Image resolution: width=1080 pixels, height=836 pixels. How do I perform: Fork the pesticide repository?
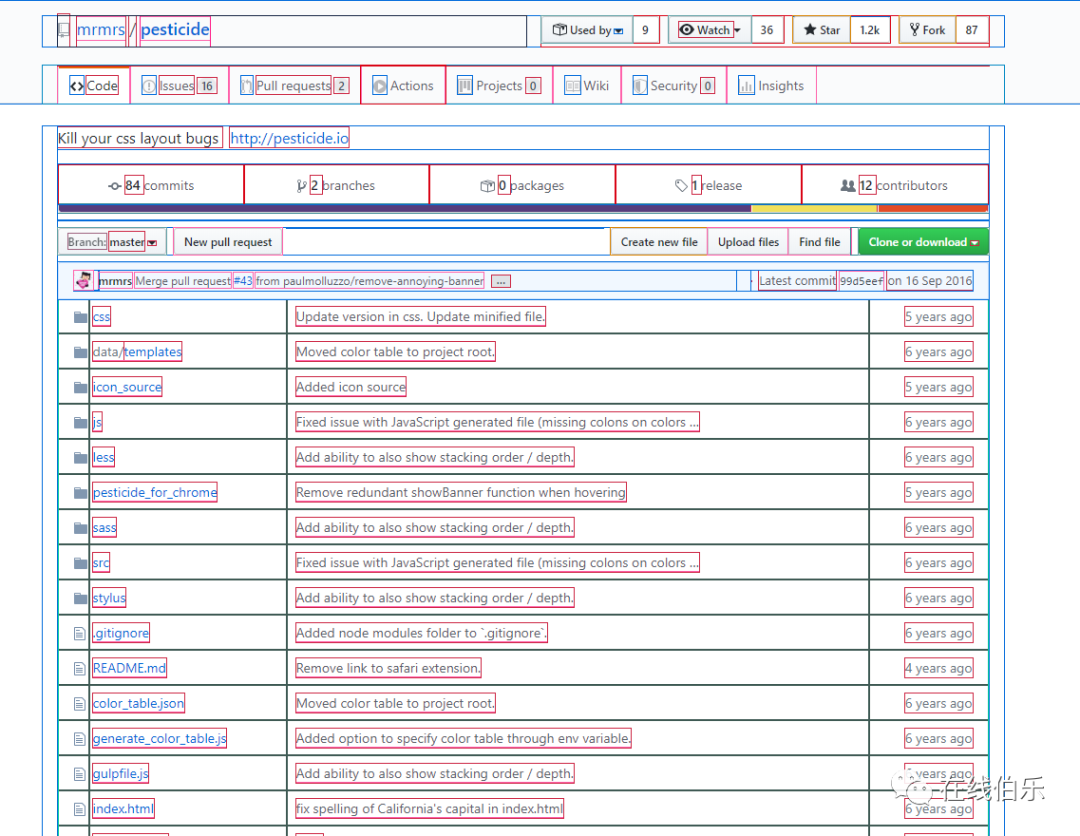pyautogui.click(x=927, y=30)
